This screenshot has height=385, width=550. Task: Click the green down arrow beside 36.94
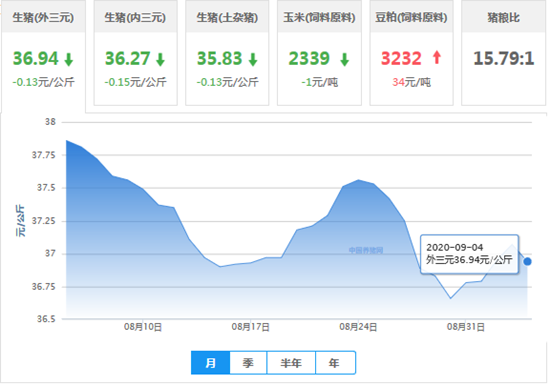(69, 59)
